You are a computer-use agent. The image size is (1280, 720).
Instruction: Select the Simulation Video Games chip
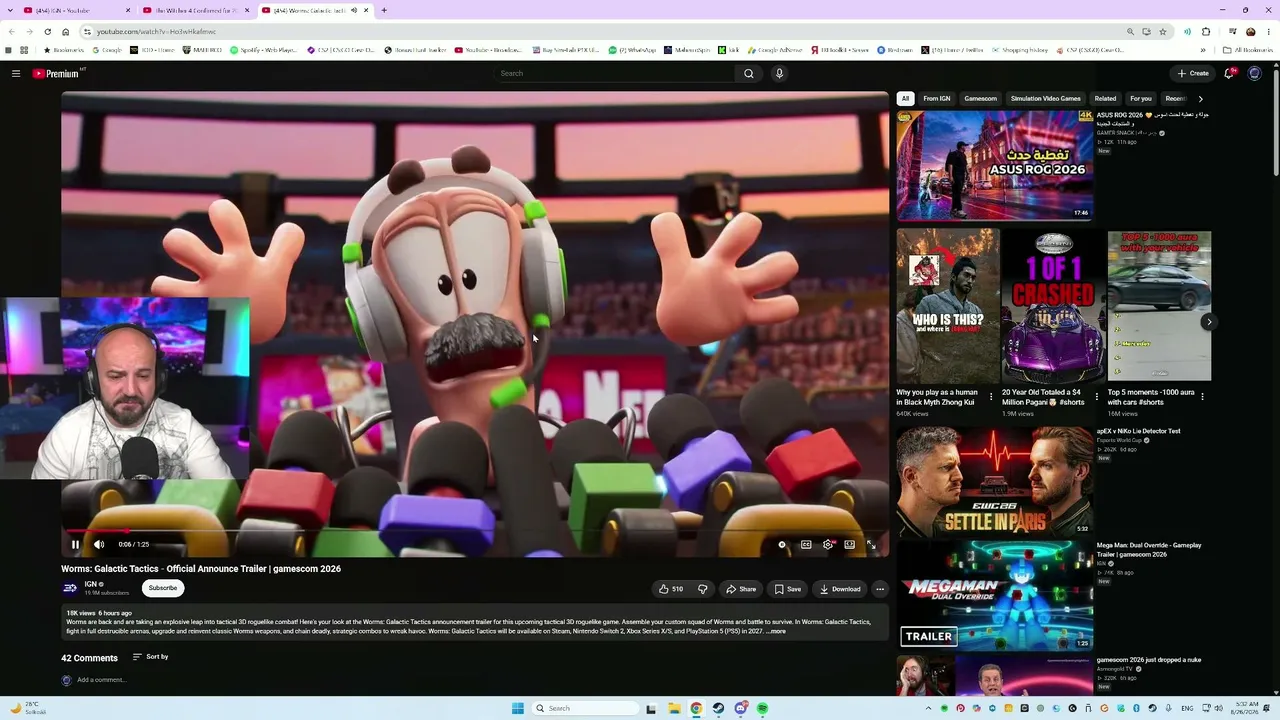[x=1046, y=99]
